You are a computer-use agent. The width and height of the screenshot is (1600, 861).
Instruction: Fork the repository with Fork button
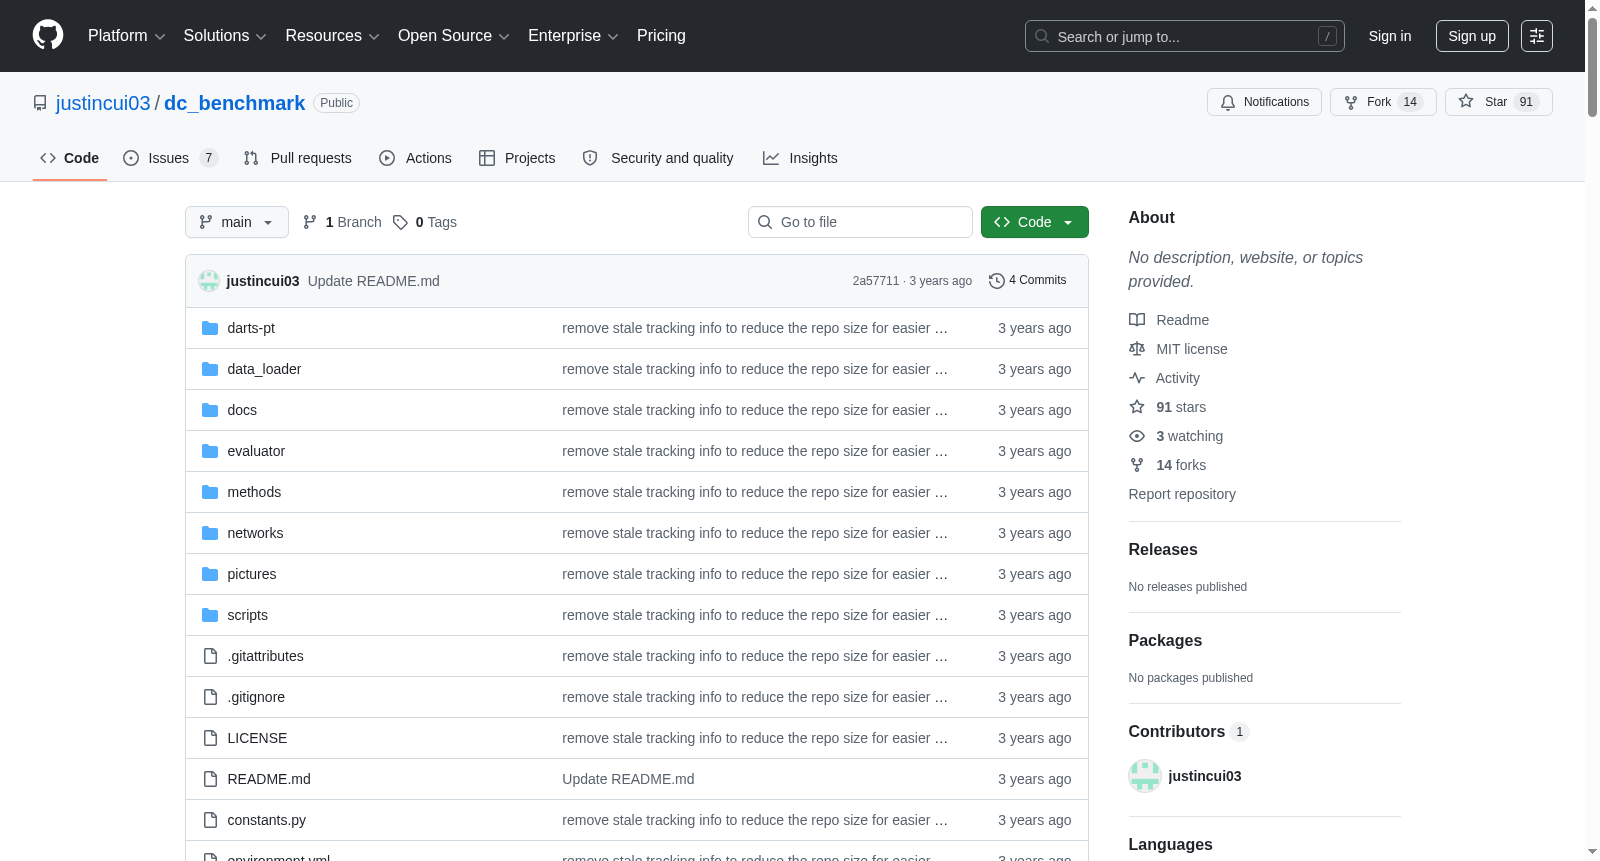point(1383,102)
